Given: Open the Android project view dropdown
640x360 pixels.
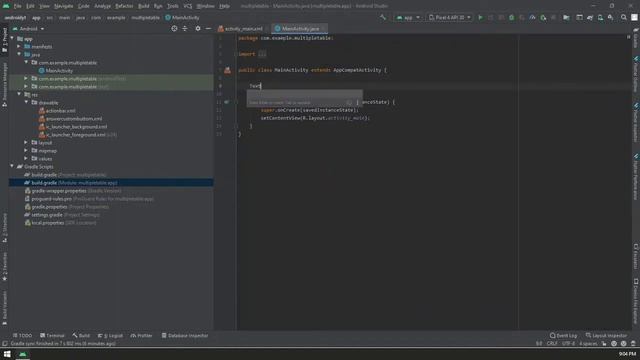Looking at the screenshot, I should 29,29.
